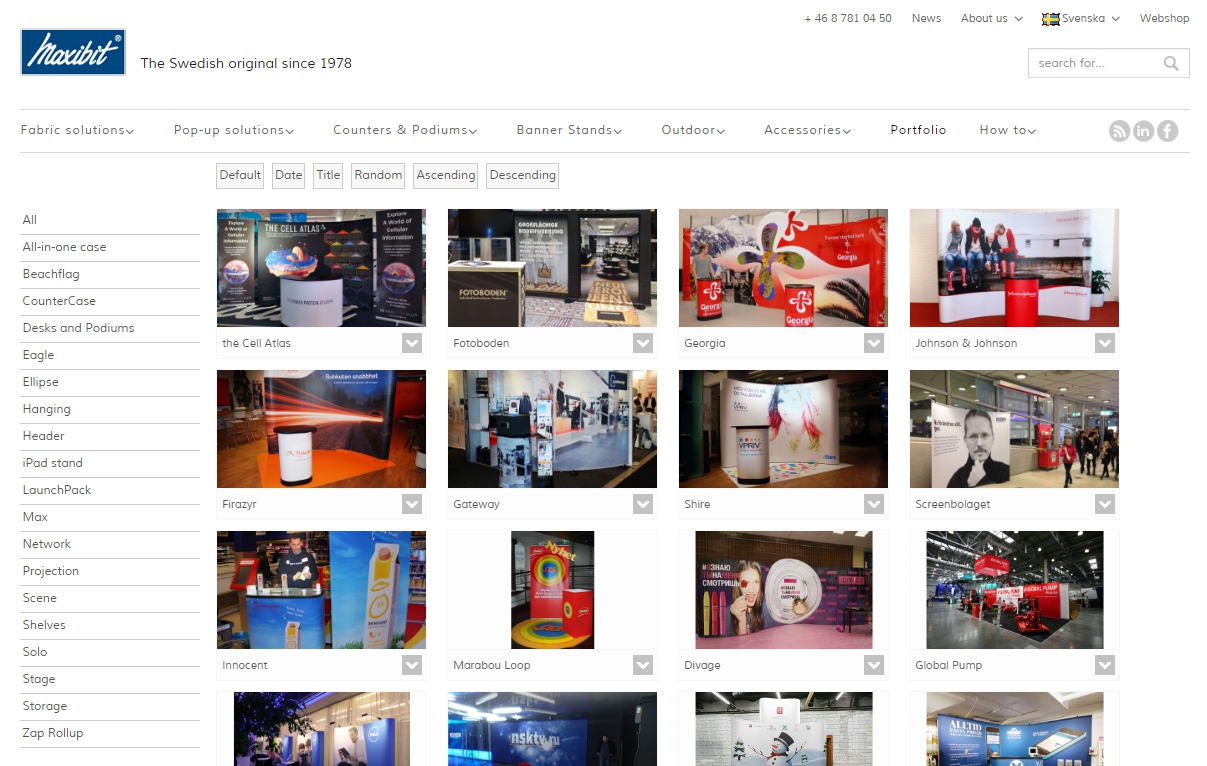Viewport: 1207px width, 766px height.
Task: Sort portfolio in Random order
Action: (x=378, y=175)
